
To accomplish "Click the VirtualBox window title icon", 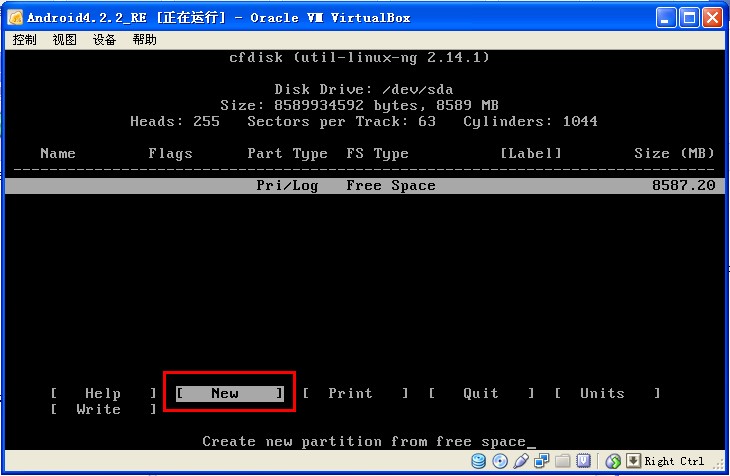I will [x=15, y=18].
